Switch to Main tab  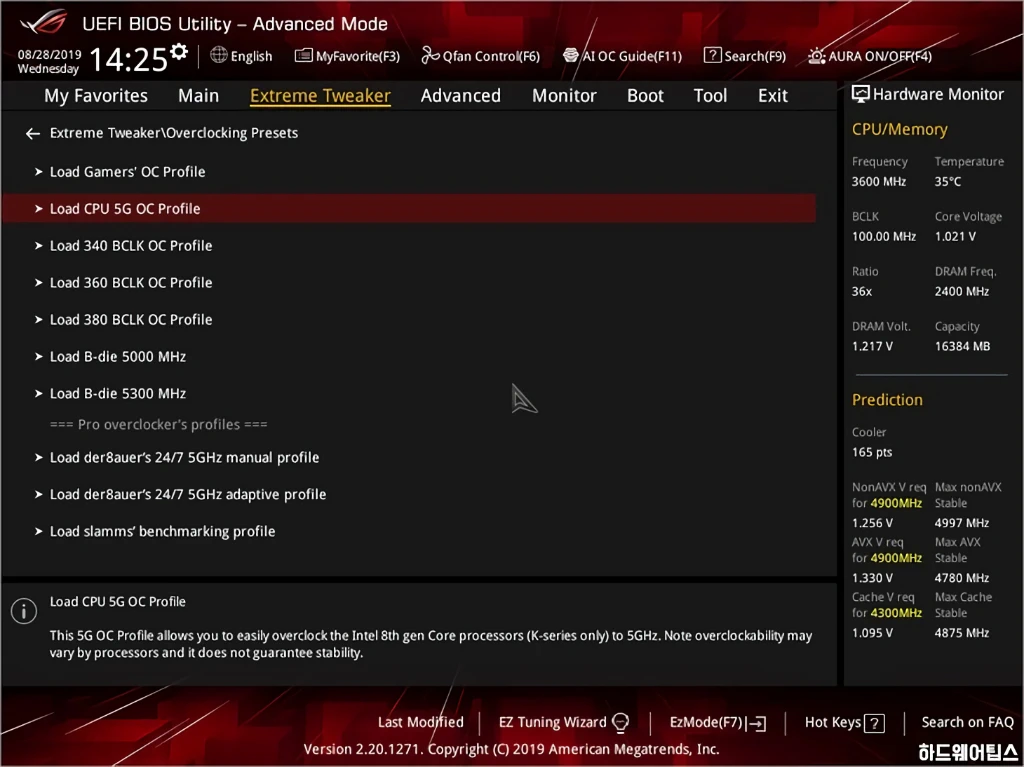tap(199, 96)
